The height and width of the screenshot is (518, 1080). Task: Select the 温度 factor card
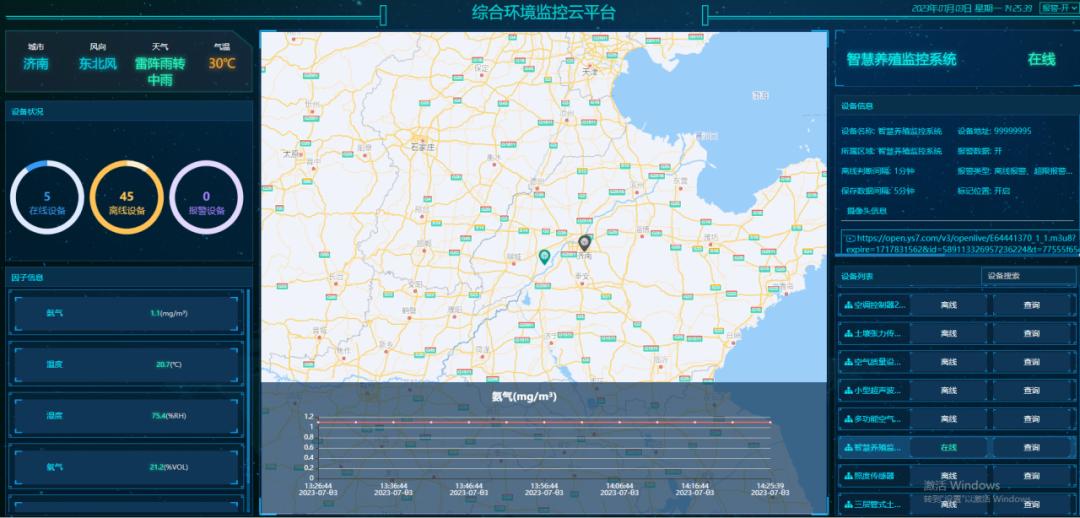pyautogui.click(x=126, y=364)
